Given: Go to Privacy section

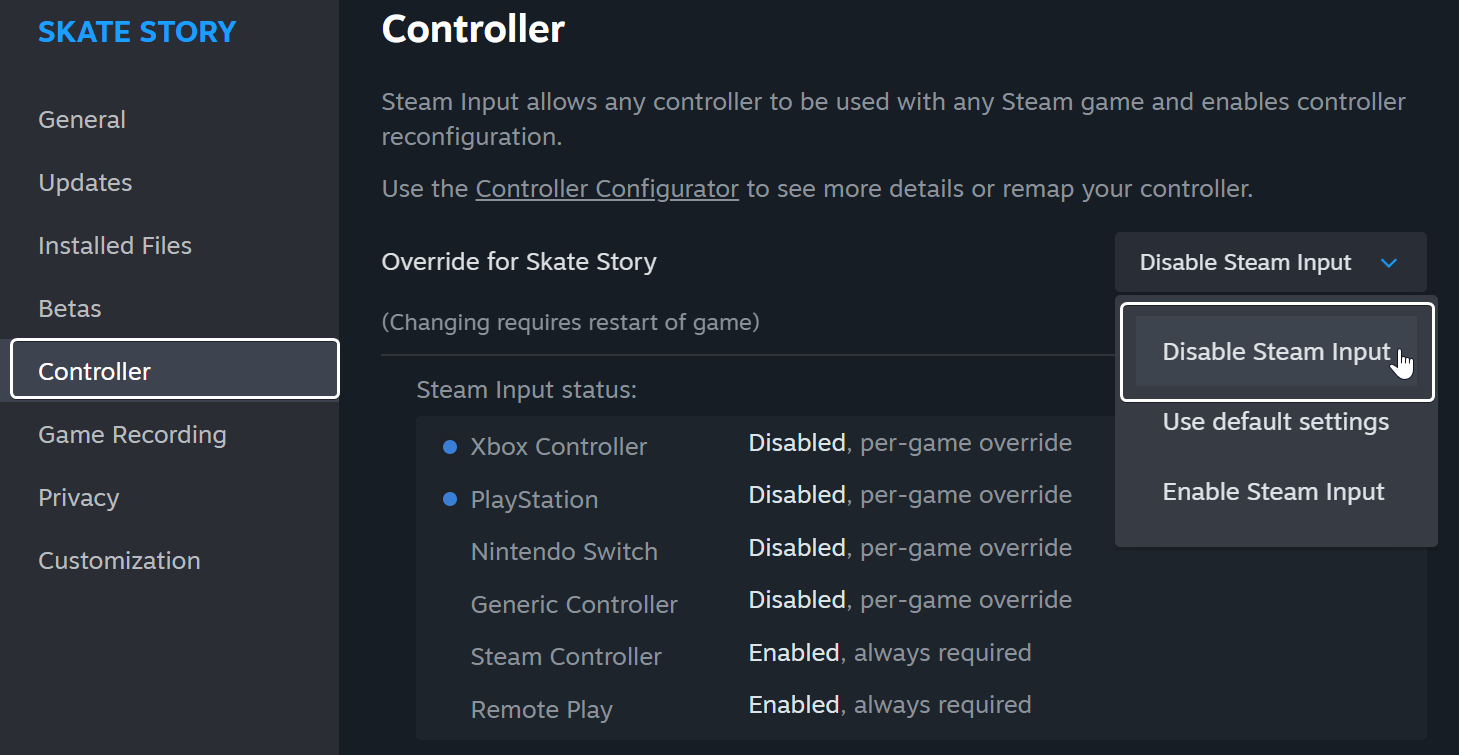Looking at the screenshot, I should tap(78, 498).
